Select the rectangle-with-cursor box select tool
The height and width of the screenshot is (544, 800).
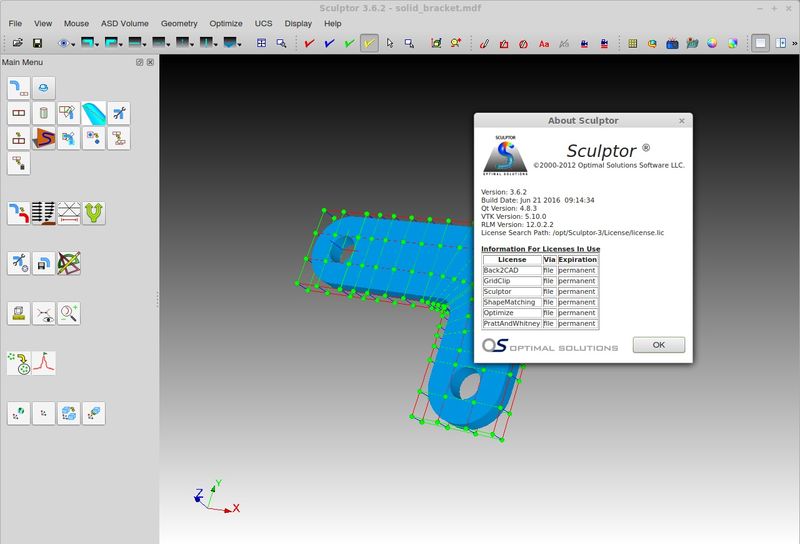pos(409,43)
